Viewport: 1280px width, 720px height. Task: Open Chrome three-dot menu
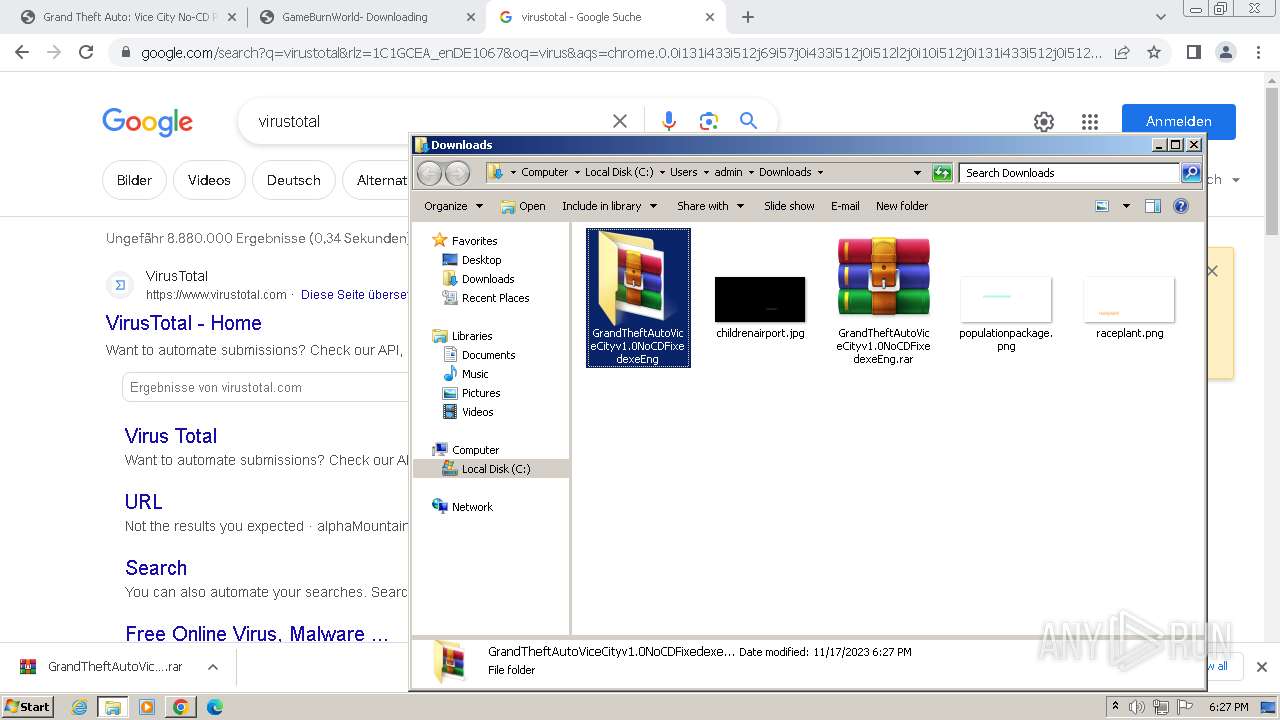tap(1258, 52)
